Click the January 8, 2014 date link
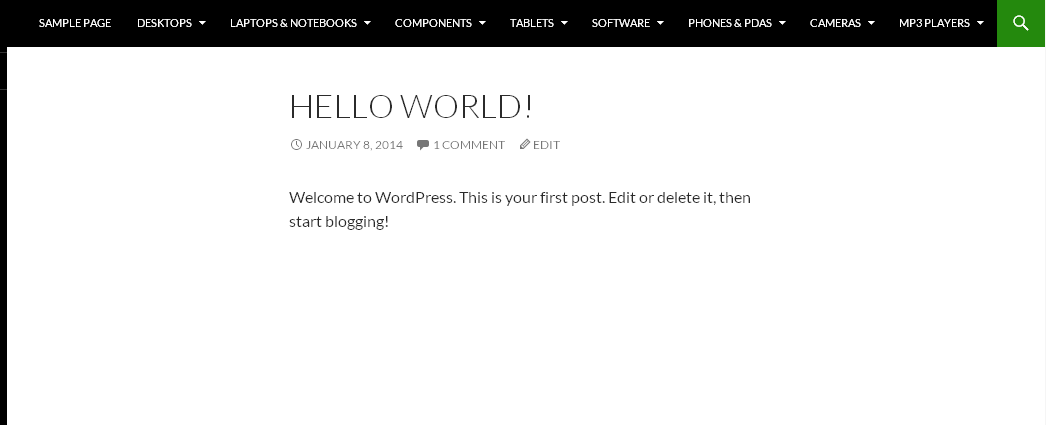Viewport: 1046px width, 425px height. pos(354,145)
